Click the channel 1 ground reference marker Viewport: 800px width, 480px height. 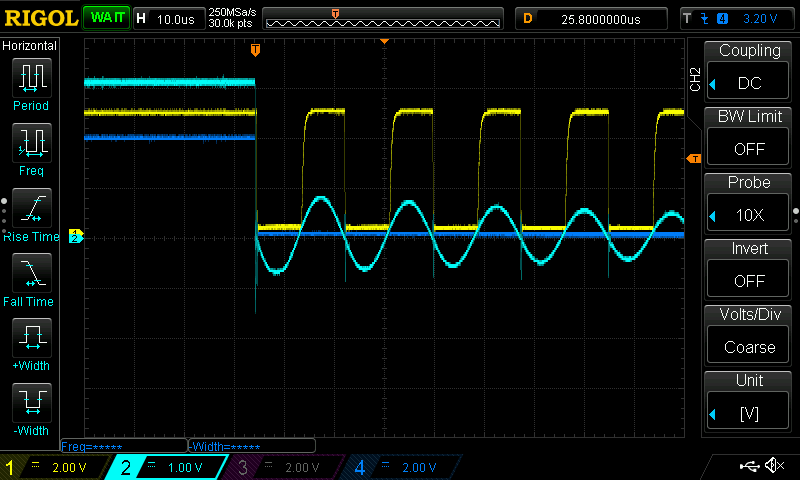click(x=74, y=233)
